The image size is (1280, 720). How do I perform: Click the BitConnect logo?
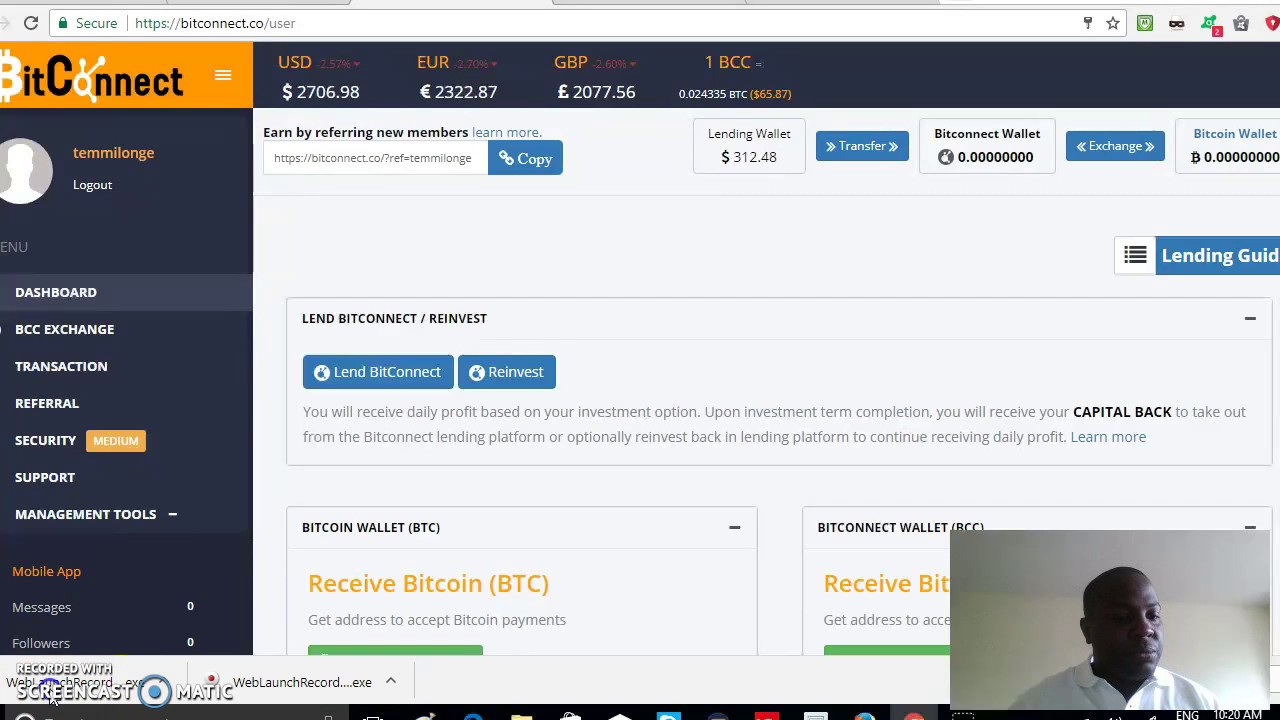tap(92, 77)
